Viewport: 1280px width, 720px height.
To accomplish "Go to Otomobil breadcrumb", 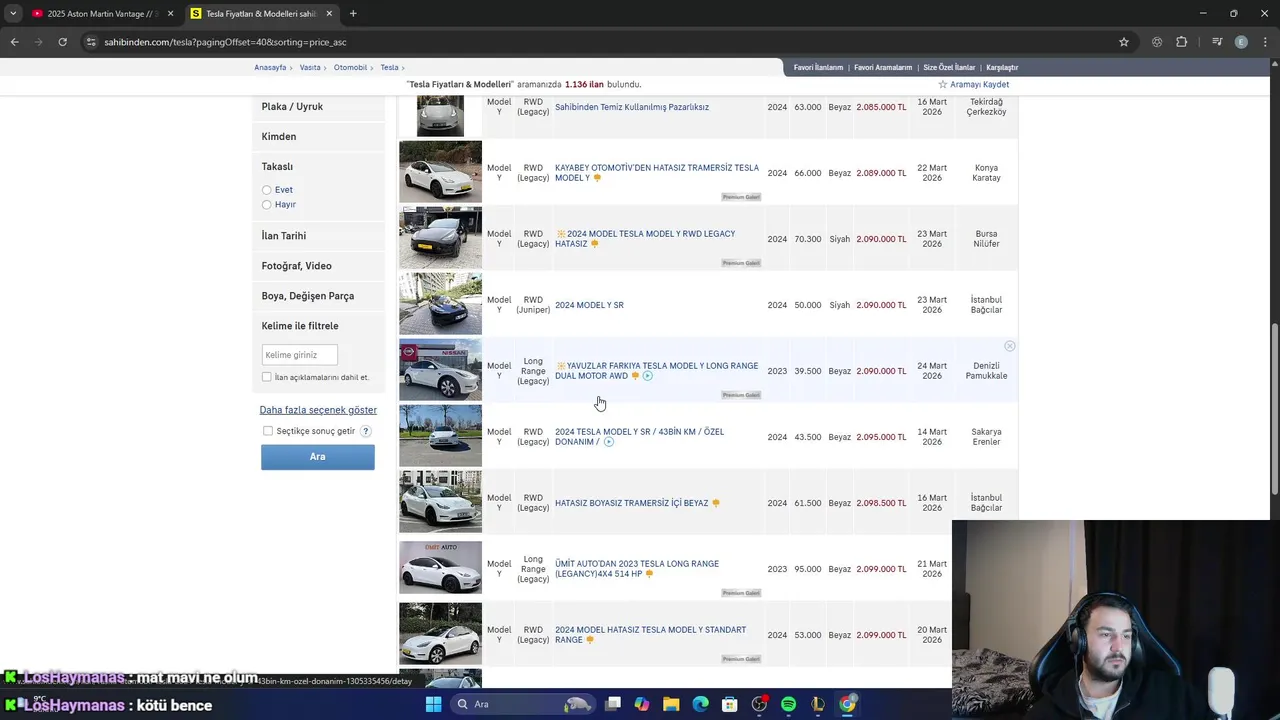I will [x=351, y=67].
